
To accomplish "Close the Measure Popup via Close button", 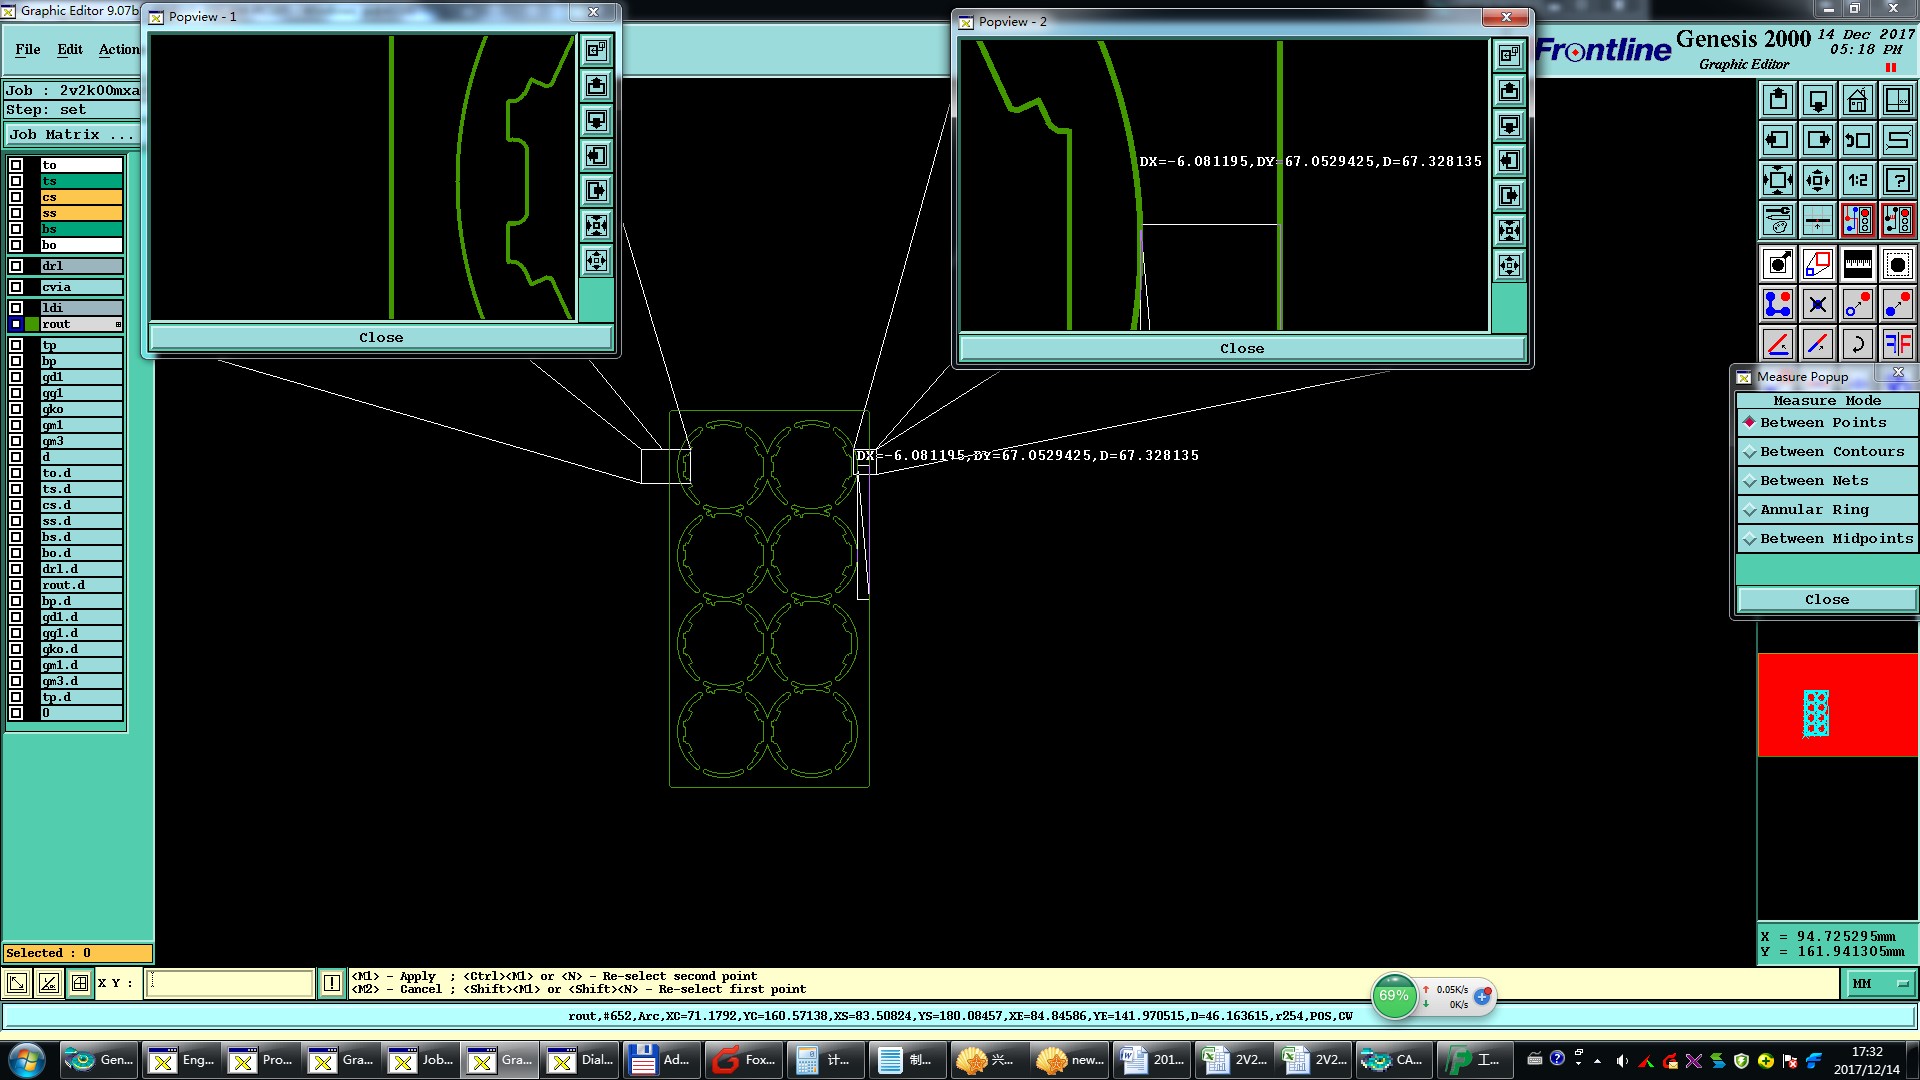I will pos(1826,600).
